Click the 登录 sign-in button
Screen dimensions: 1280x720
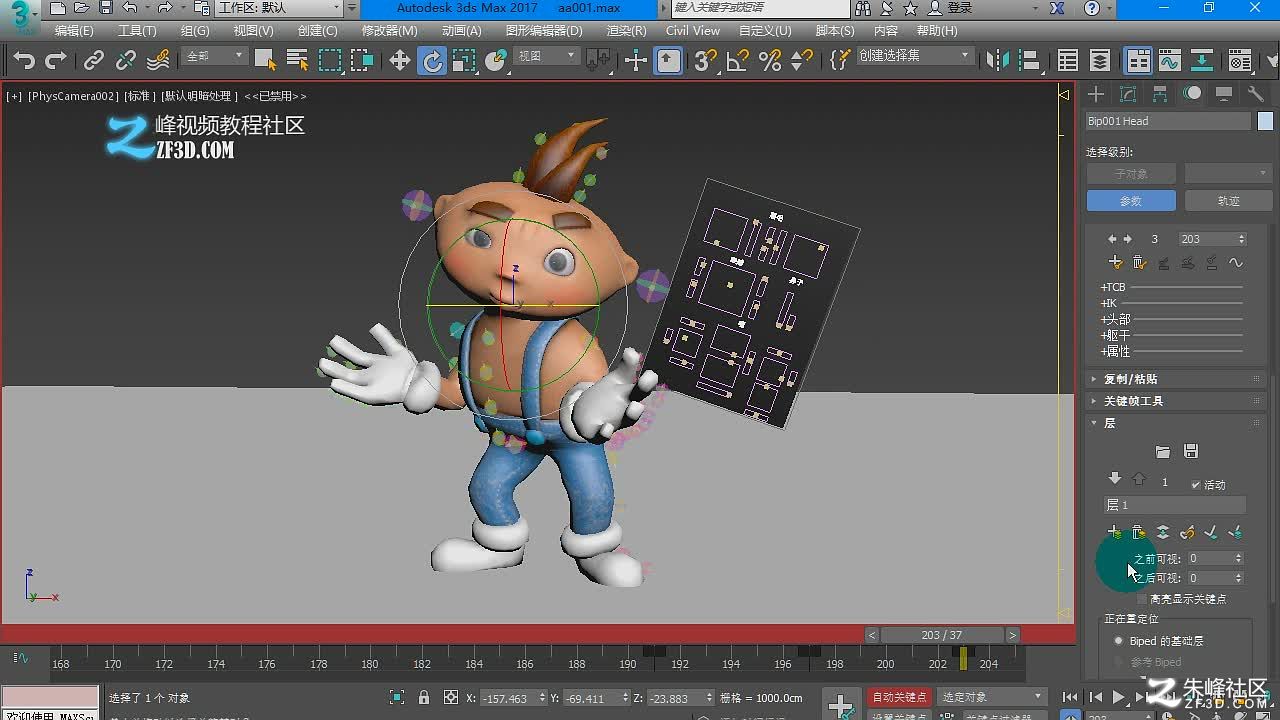951,8
